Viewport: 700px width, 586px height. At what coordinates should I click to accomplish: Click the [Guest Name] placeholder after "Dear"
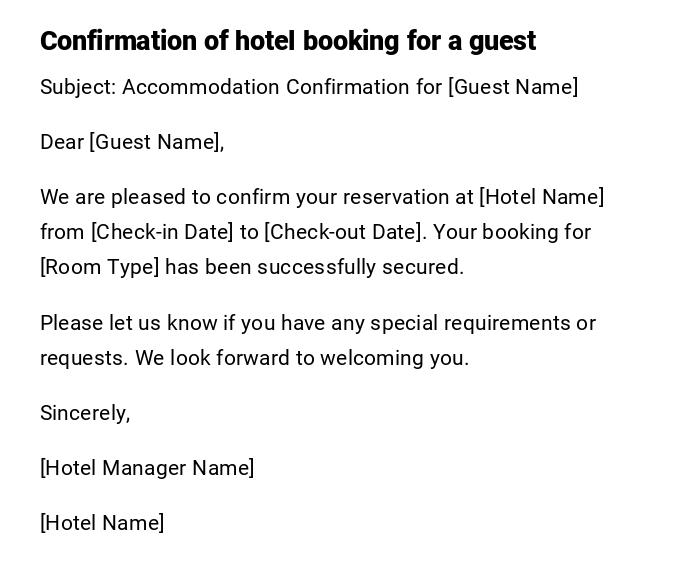[x=156, y=142]
